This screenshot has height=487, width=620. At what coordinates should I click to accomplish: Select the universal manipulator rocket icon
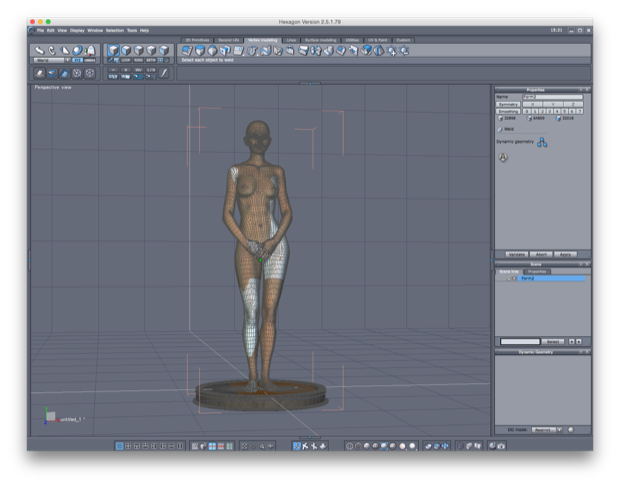(91, 50)
